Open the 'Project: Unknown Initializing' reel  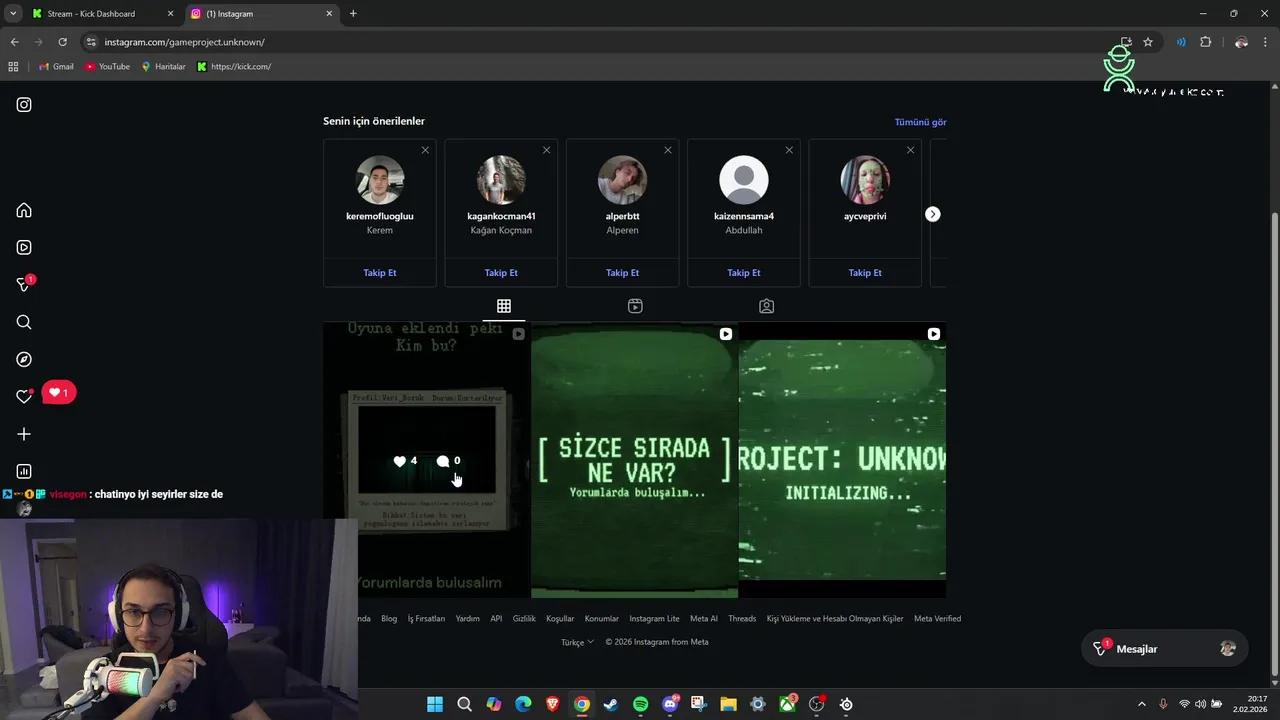(x=842, y=460)
